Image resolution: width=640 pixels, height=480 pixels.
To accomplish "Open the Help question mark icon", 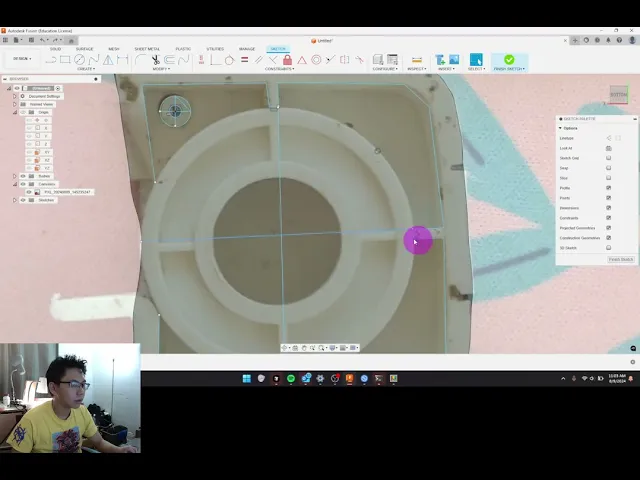I will (619, 40).
